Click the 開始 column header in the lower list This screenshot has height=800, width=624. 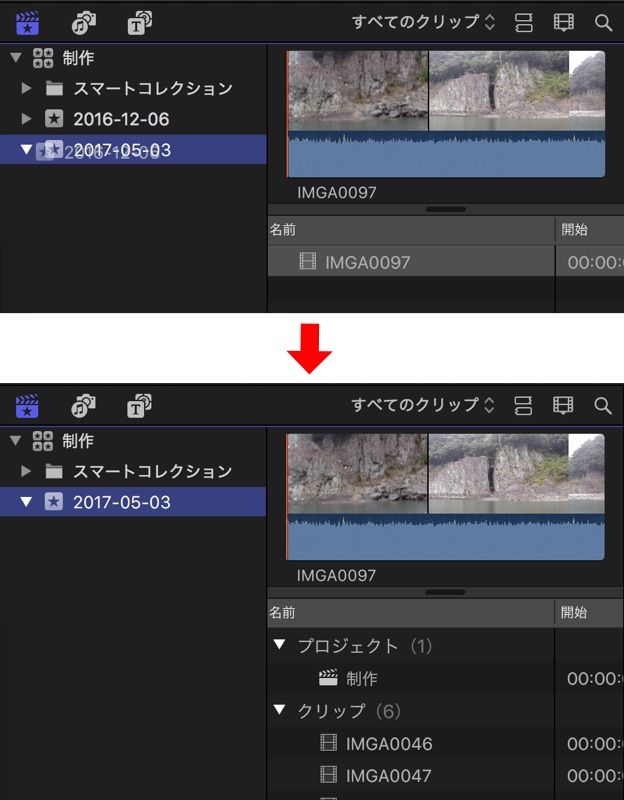pyautogui.click(x=575, y=612)
